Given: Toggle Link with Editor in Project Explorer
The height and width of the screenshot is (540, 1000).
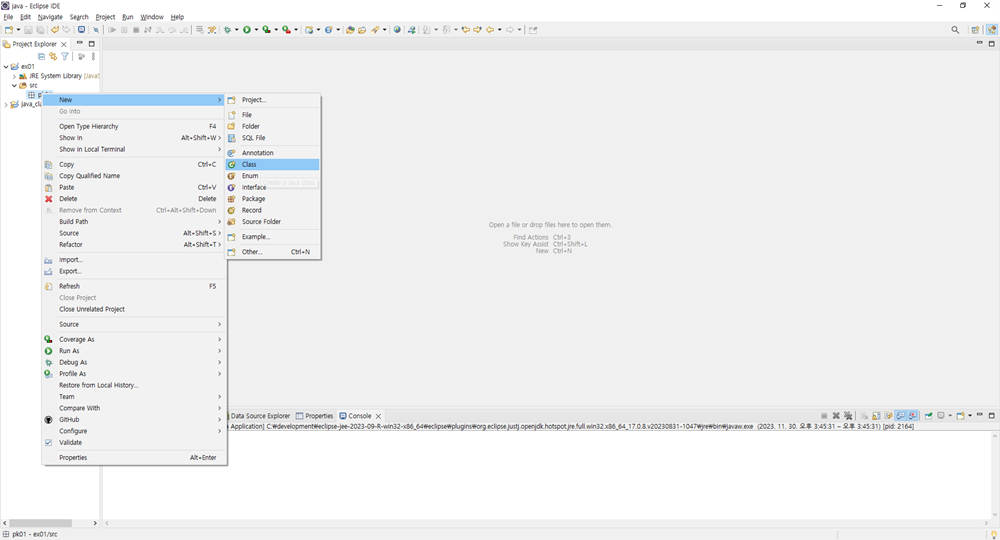Looking at the screenshot, I should (x=53, y=57).
